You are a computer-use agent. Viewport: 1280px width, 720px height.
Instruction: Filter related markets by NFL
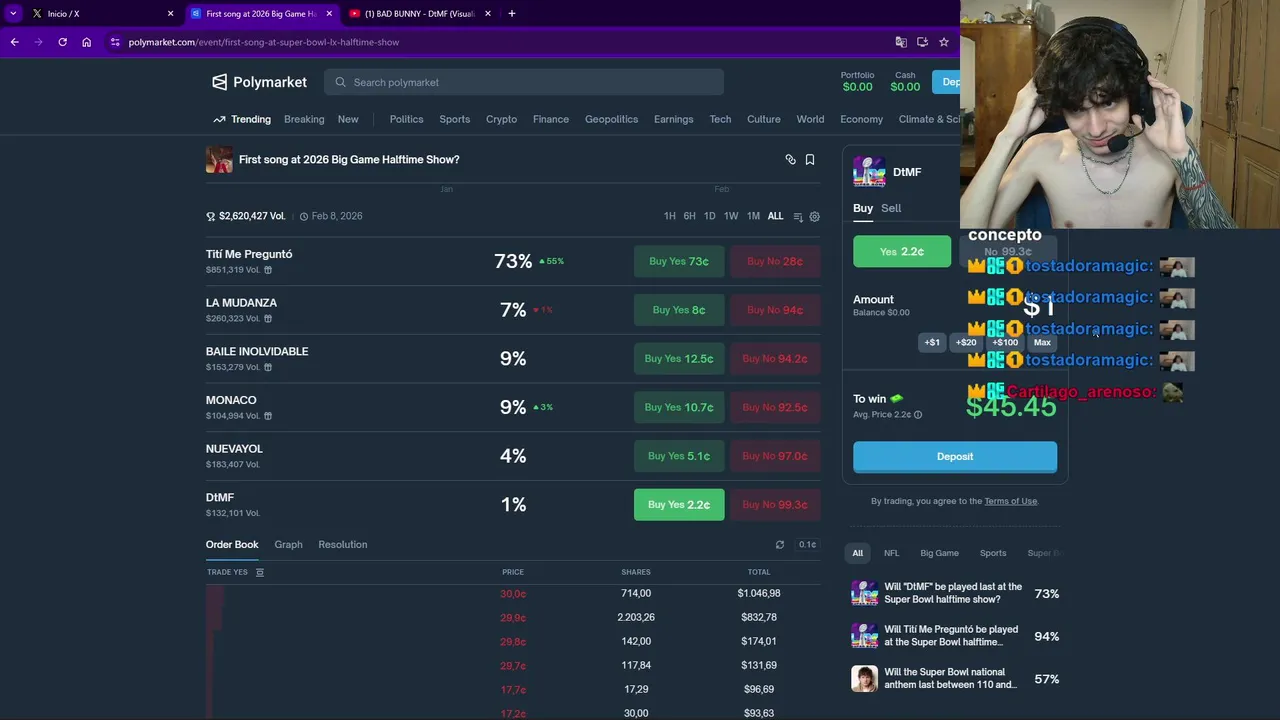pos(891,553)
